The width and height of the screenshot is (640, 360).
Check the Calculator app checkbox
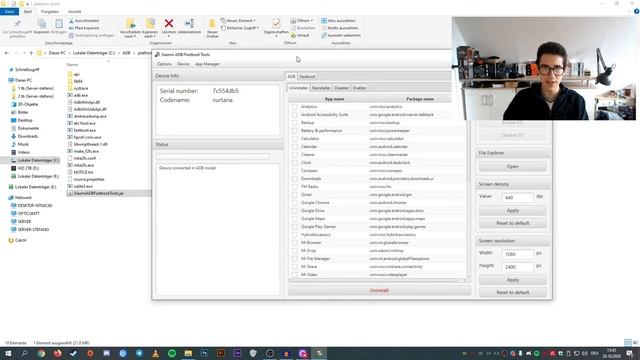click(x=294, y=139)
